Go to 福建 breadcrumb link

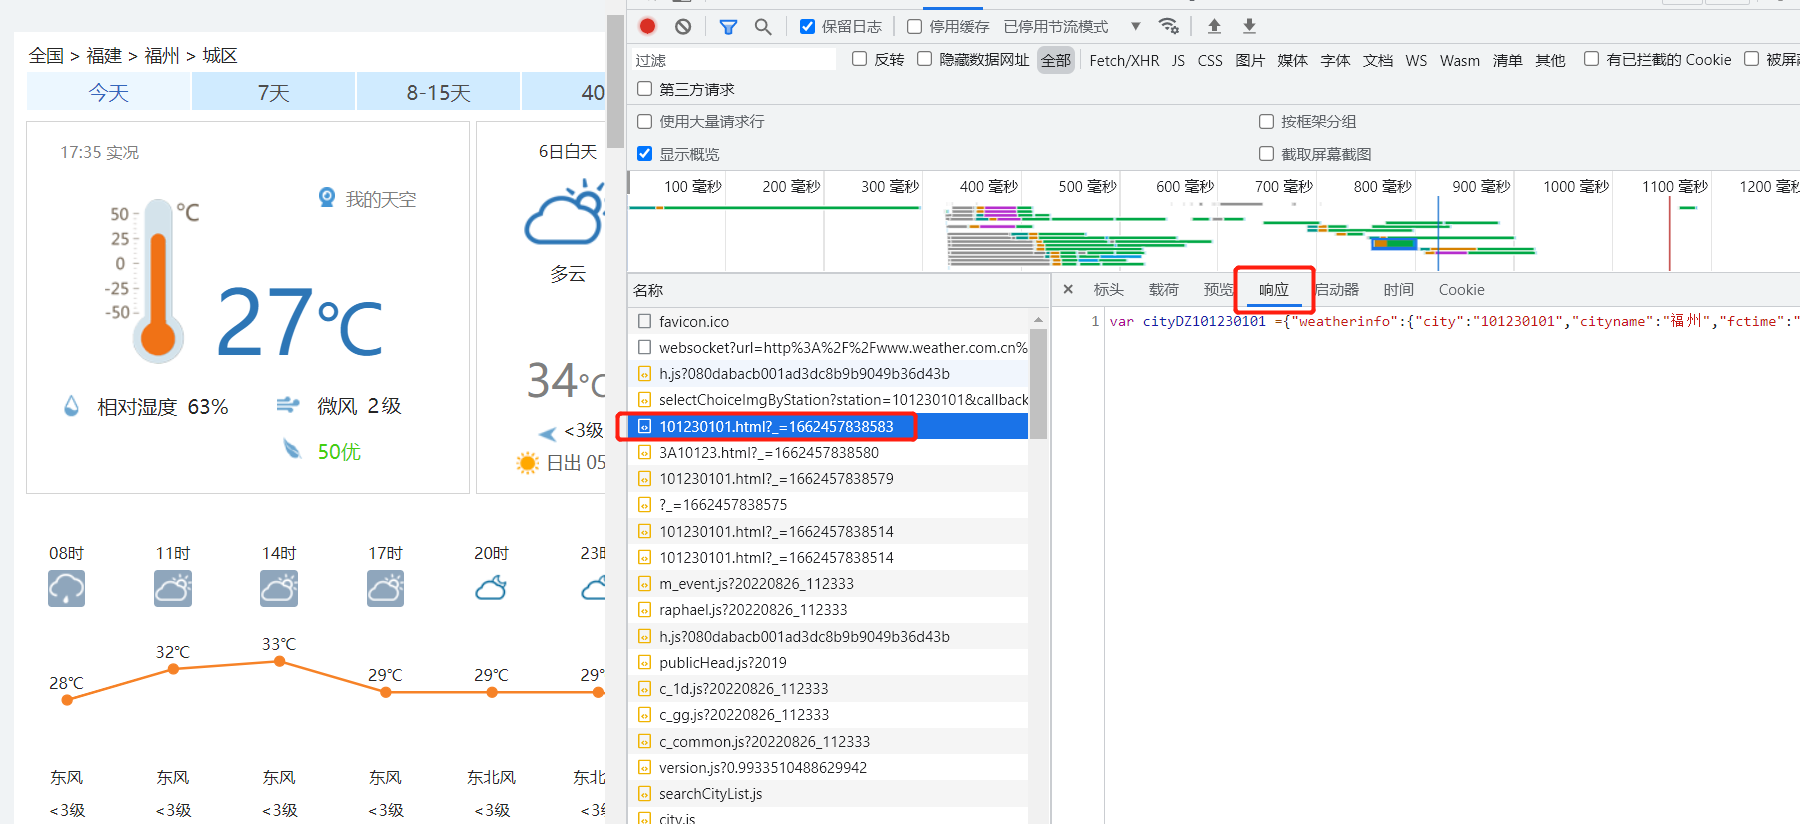(x=104, y=56)
